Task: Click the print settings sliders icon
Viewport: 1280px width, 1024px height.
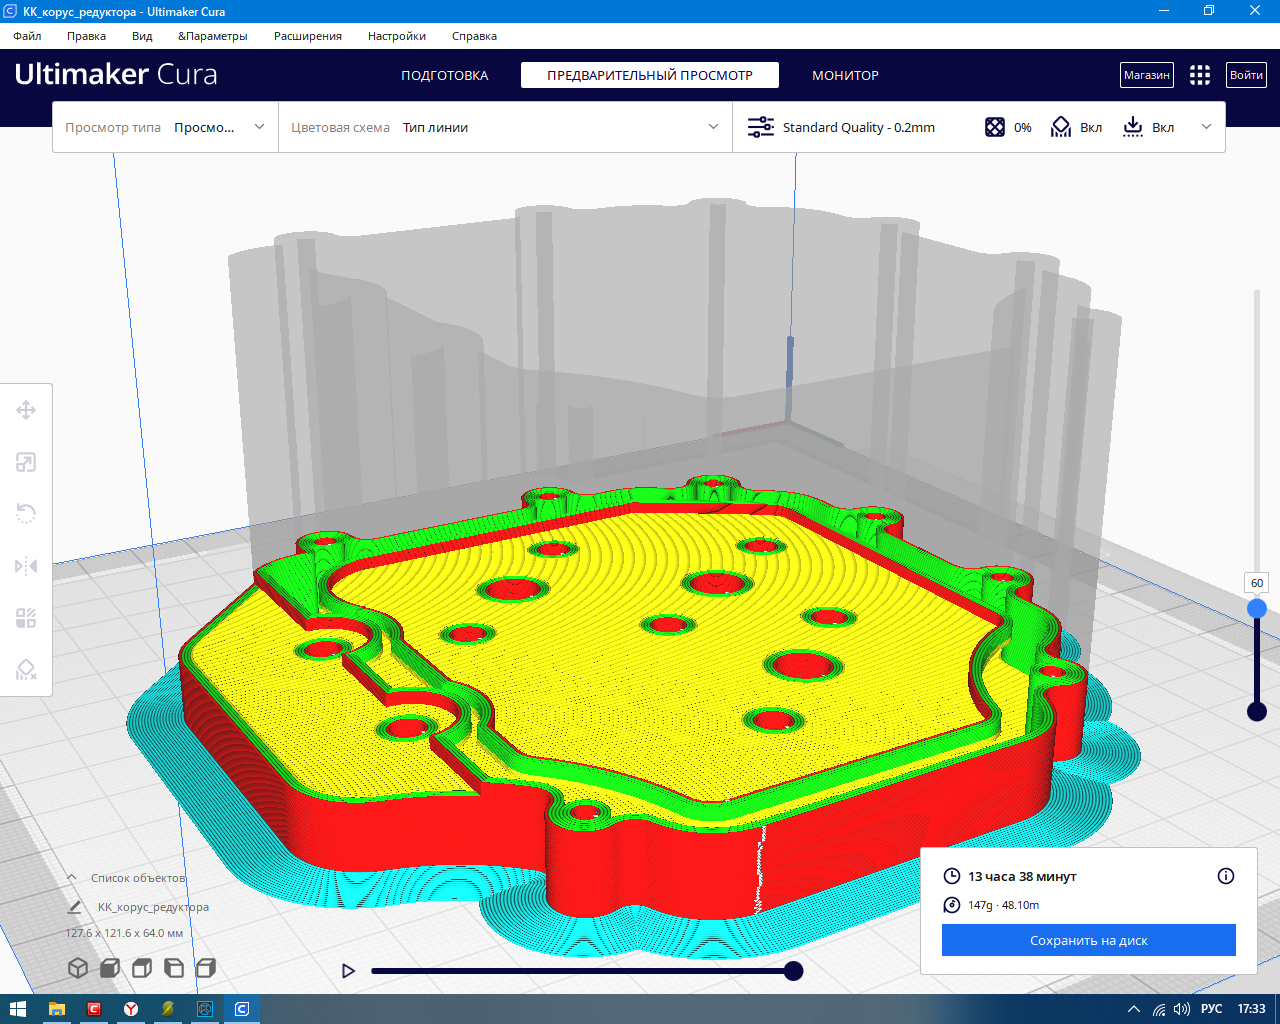Action: 761,127
